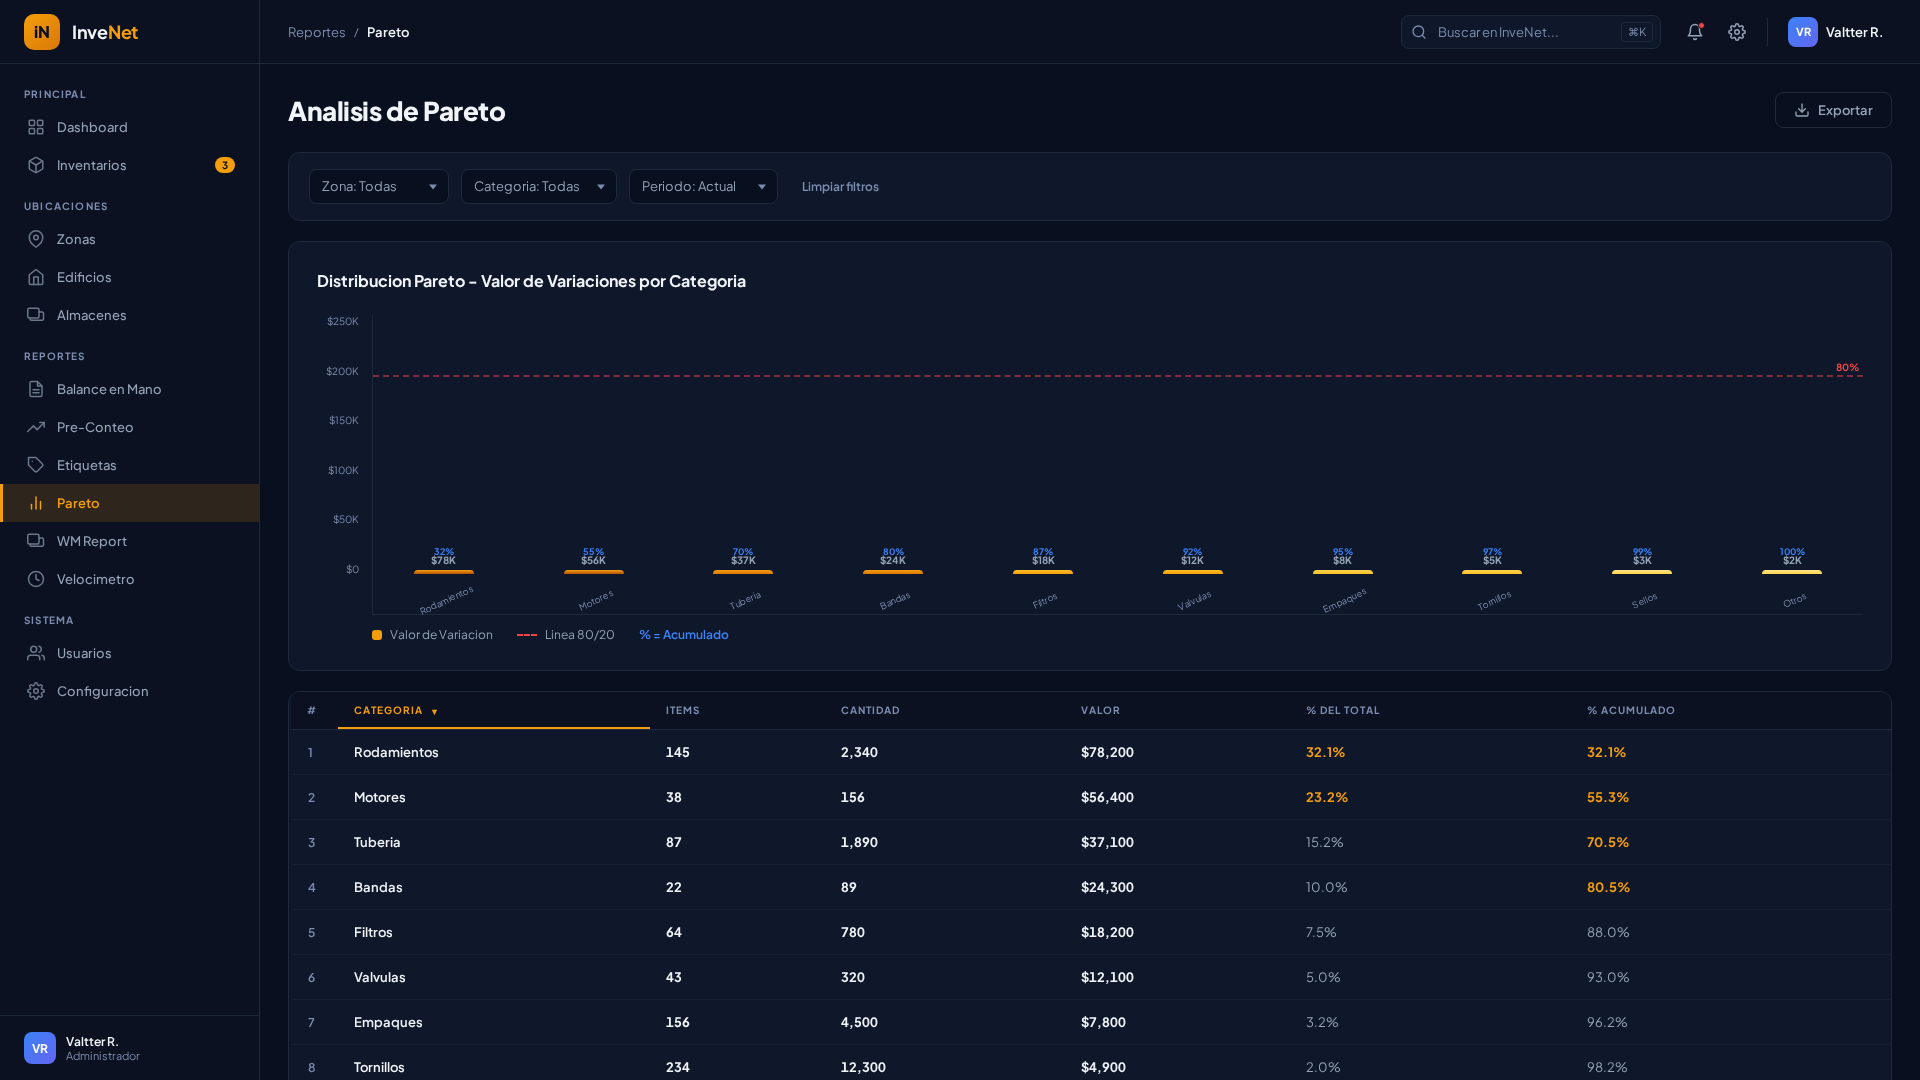The image size is (1920, 1080).
Task: Click the Exportar button
Action: 1832,110
